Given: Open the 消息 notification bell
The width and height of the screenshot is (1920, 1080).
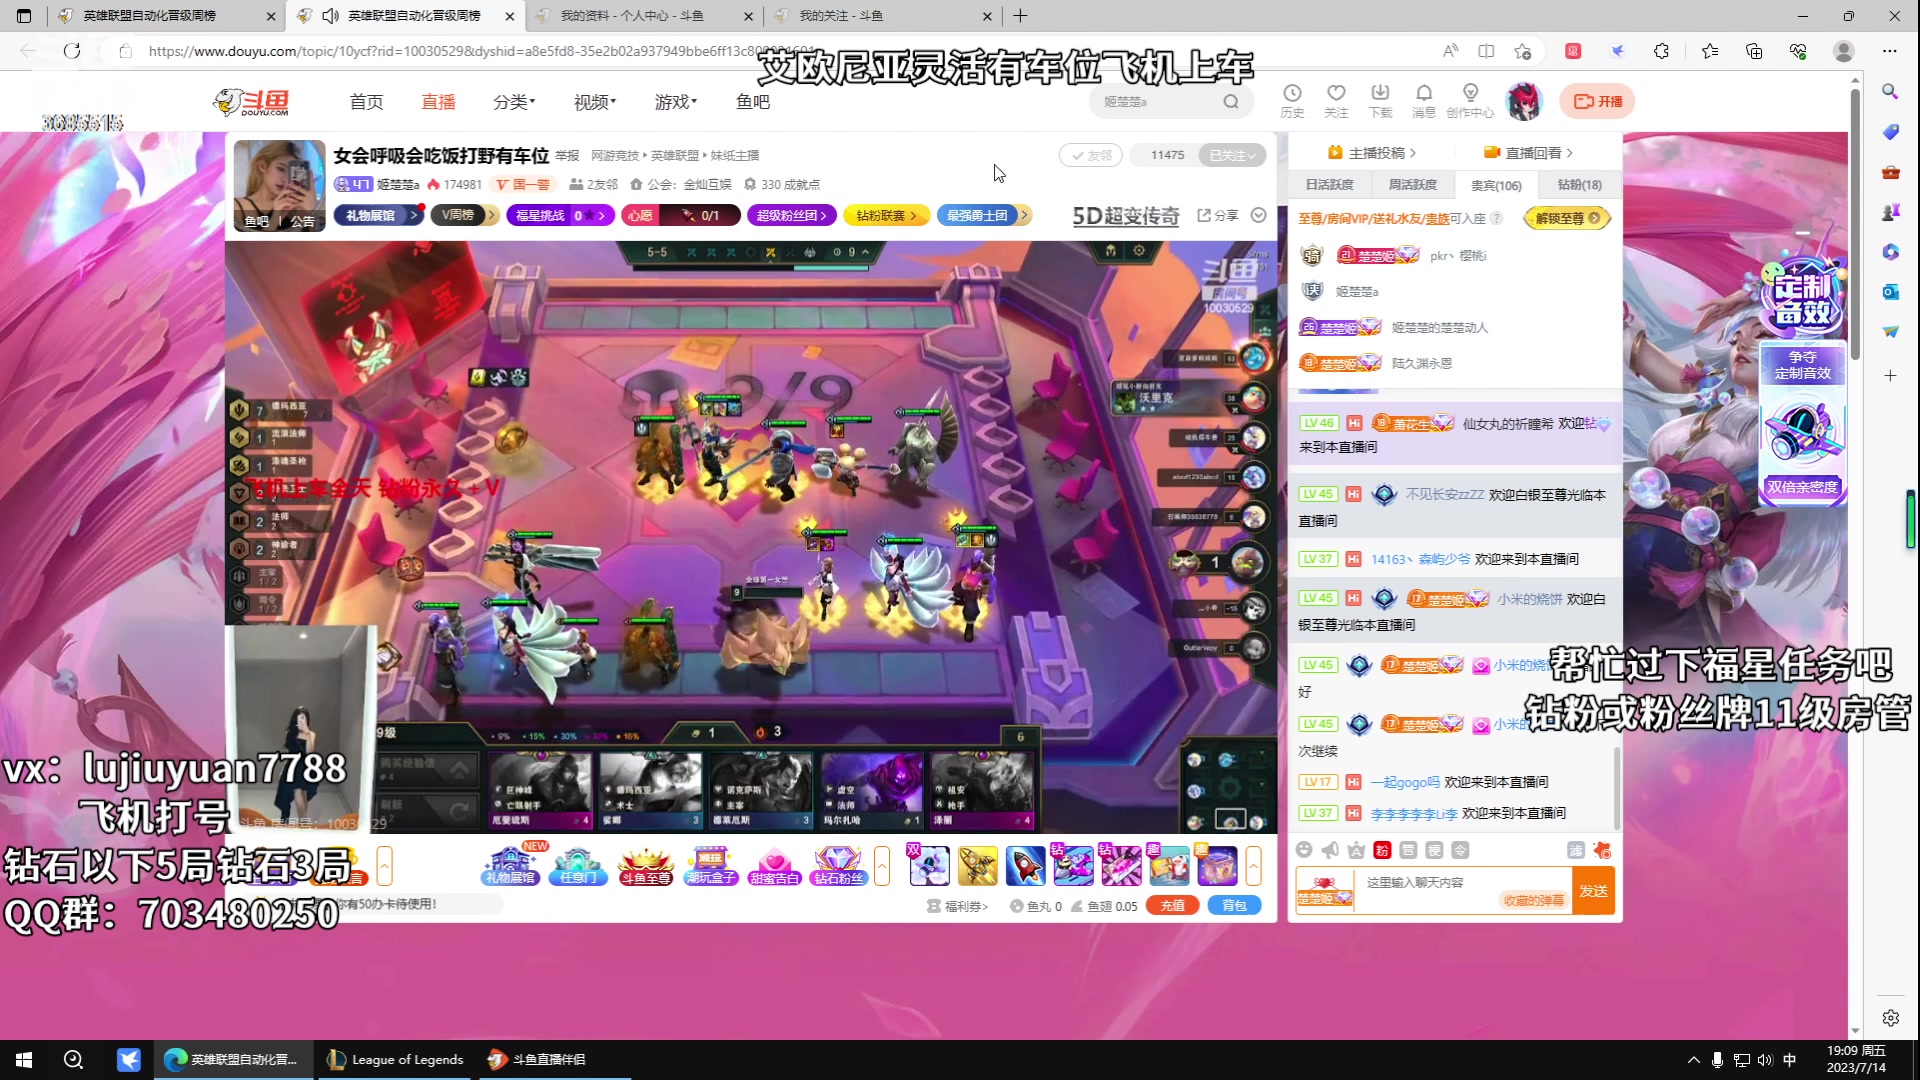Looking at the screenshot, I should pyautogui.click(x=1424, y=100).
